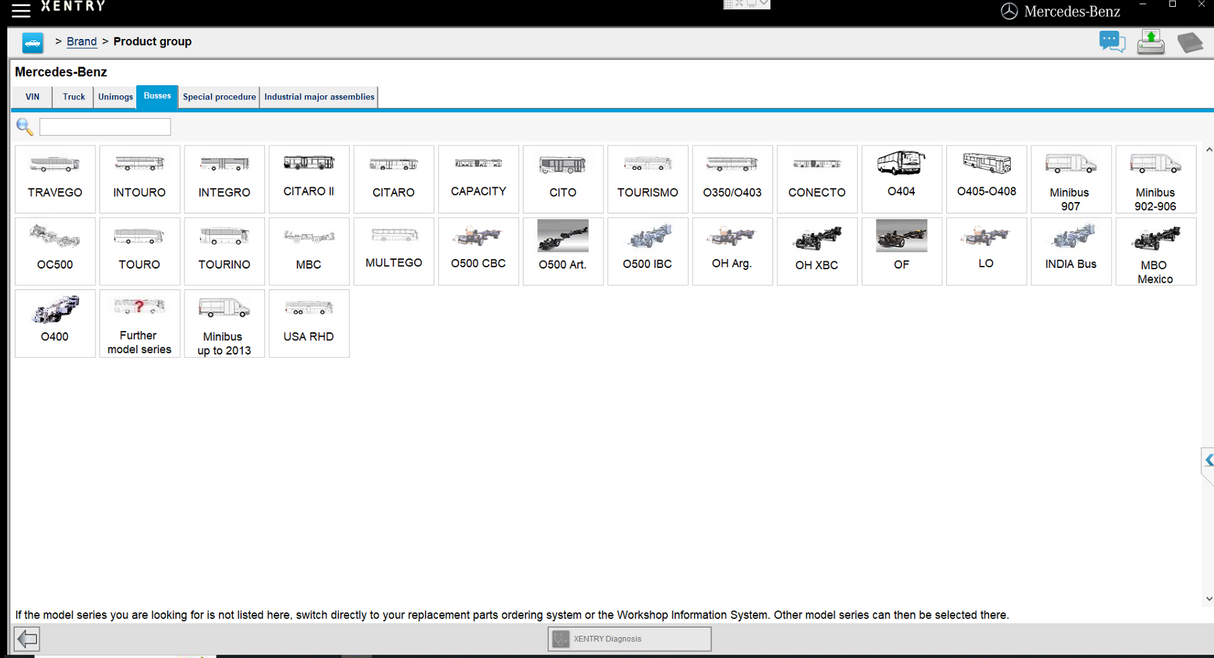This screenshot has height=658, width=1214.
Task: Select Industrial major assemblies tab
Action: coord(319,97)
